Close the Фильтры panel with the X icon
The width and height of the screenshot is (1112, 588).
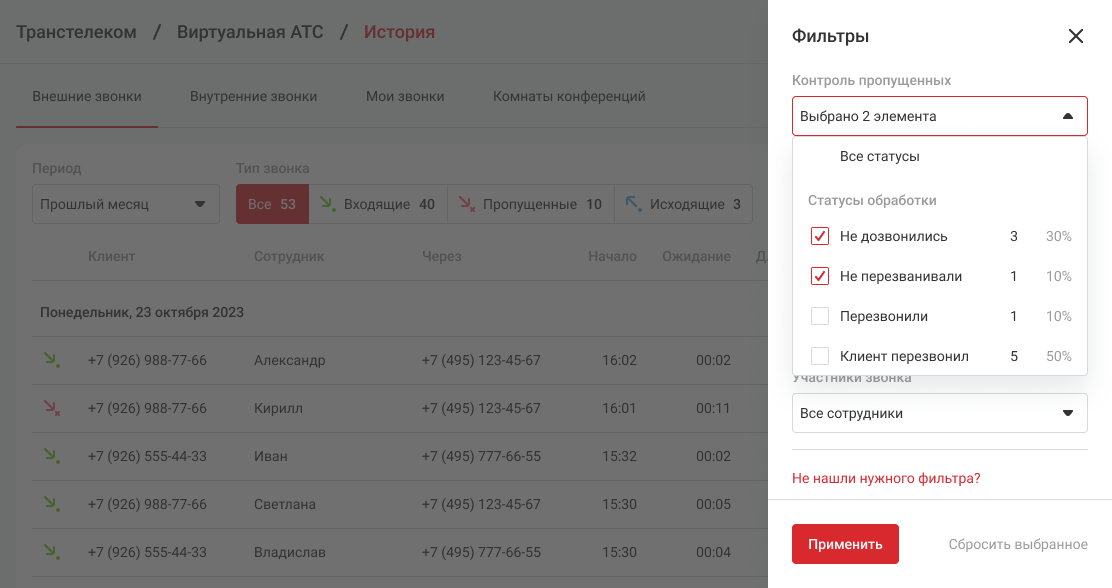(x=1076, y=37)
